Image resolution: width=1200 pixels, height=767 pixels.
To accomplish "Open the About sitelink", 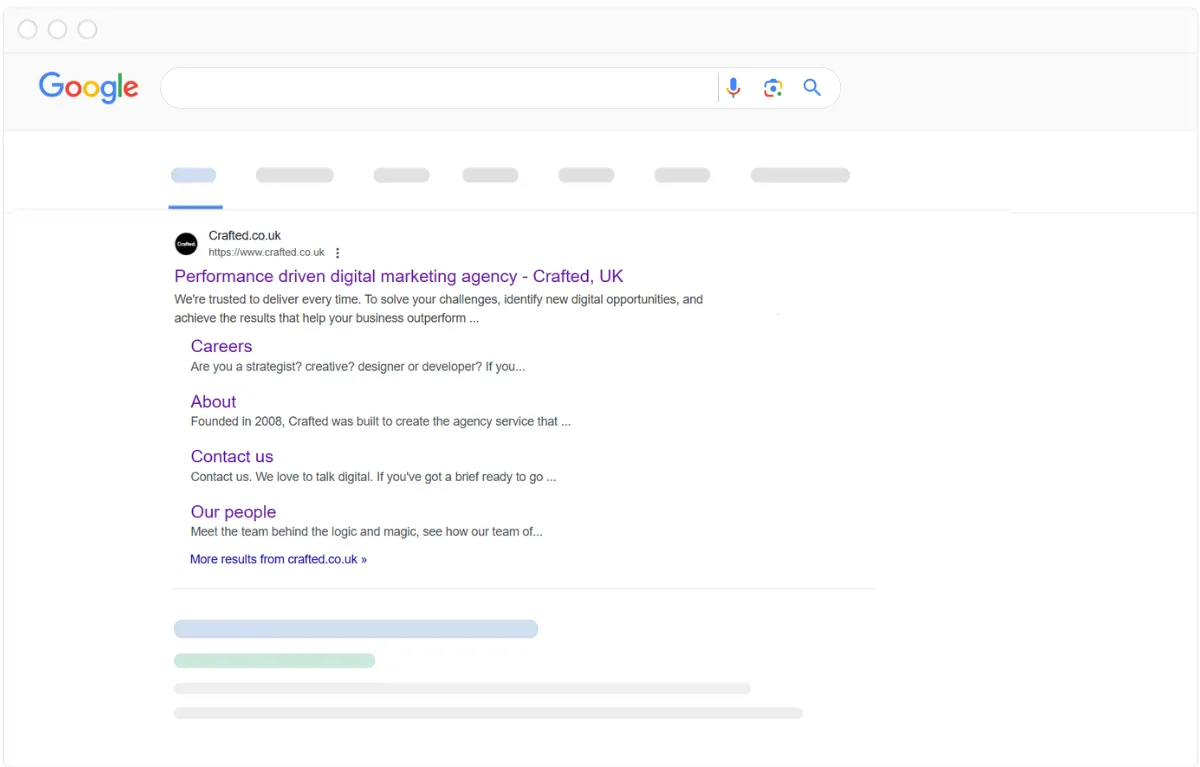I will tap(213, 401).
